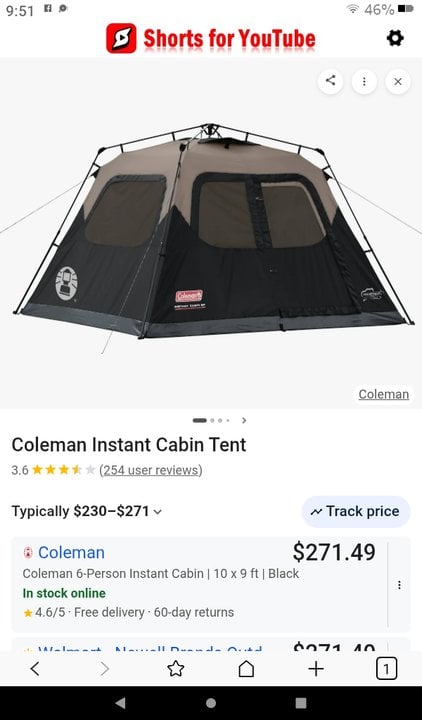
Task: Tap the tent product photo
Action: tap(211, 232)
